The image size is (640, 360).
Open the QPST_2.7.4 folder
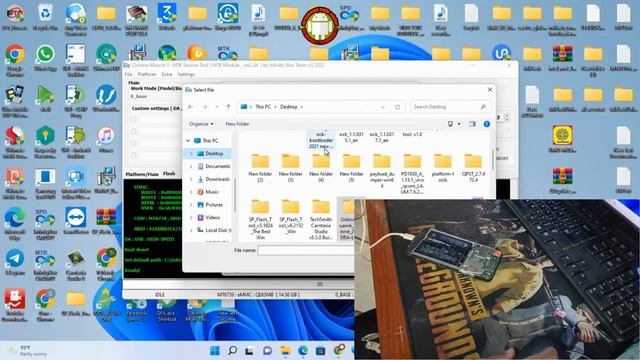473,168
